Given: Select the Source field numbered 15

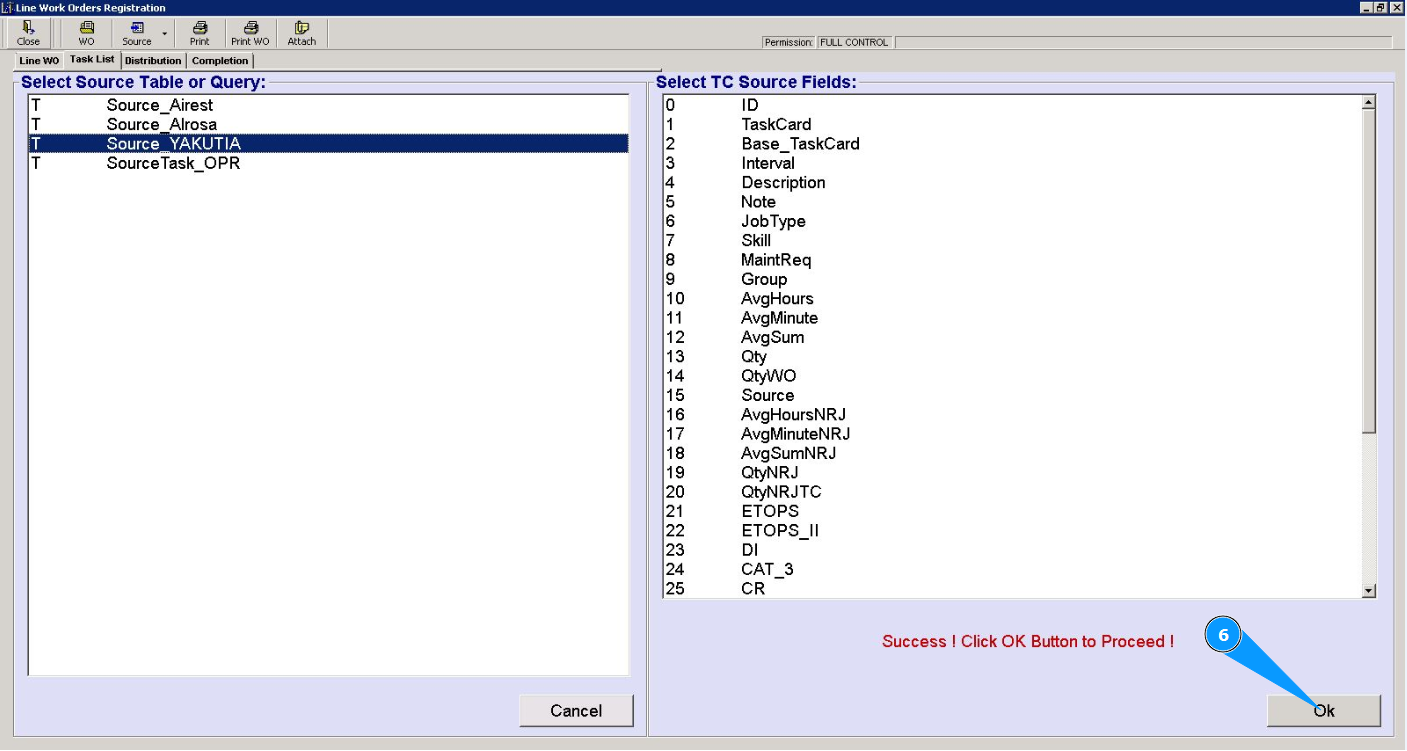Looking at the screenshot, I should click(x=1011, y=395).
